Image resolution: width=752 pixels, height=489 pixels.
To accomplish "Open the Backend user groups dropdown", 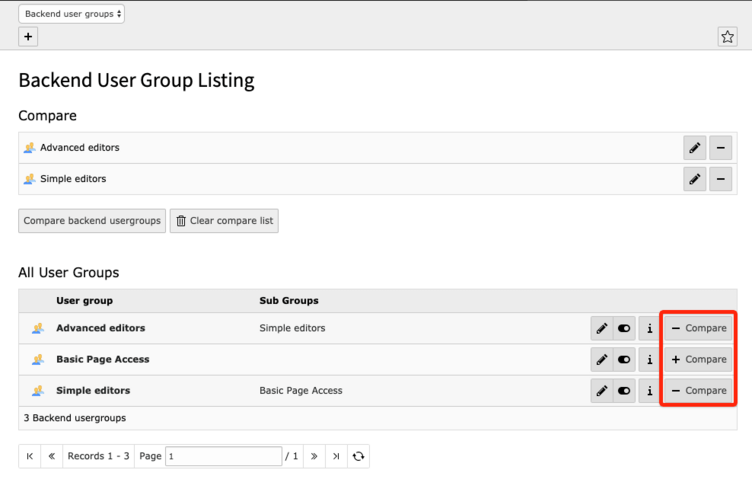I will tap(71, 14).
